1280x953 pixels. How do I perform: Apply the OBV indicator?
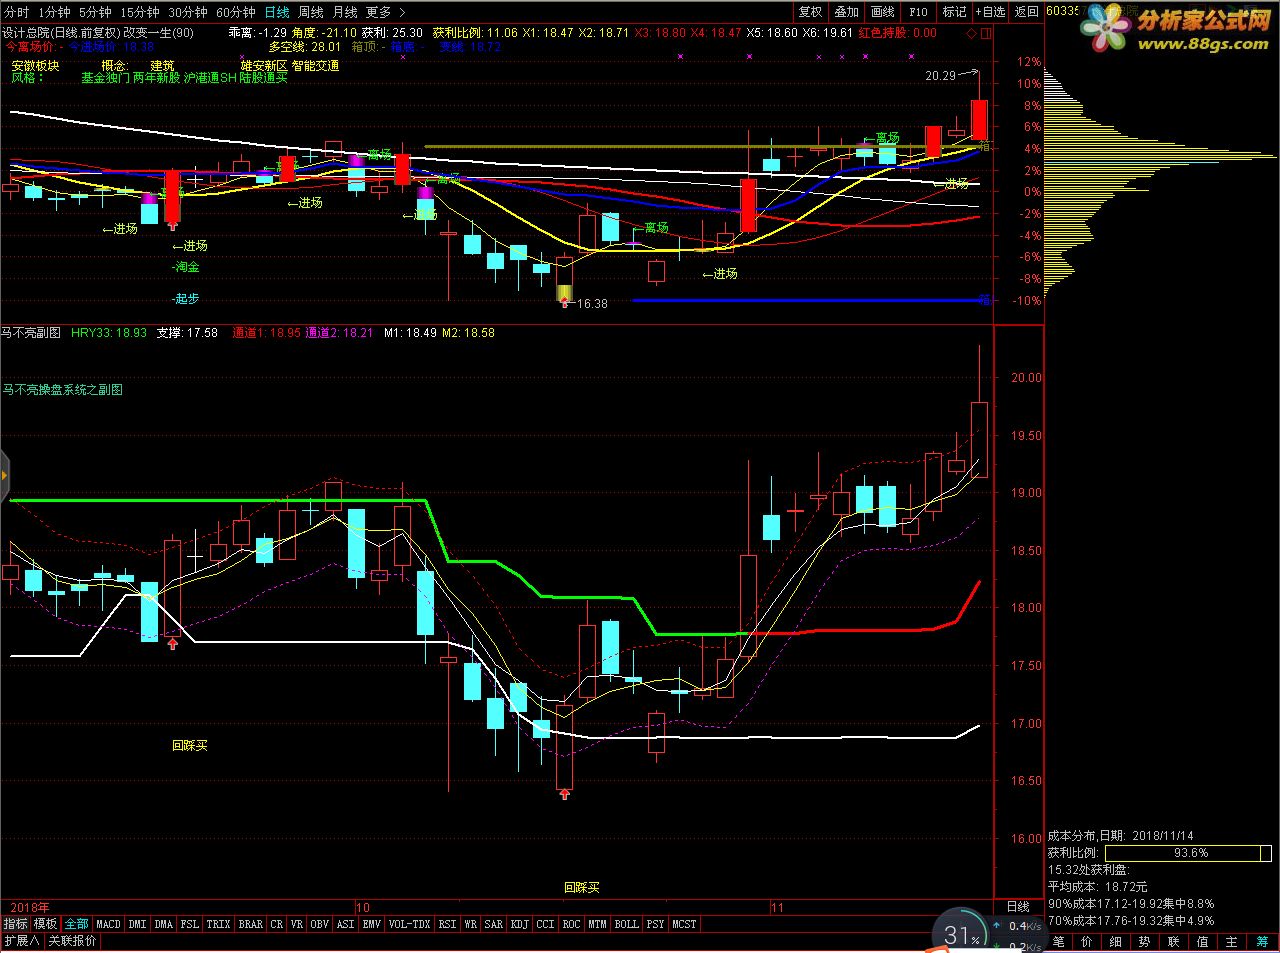tap(320, 924)
